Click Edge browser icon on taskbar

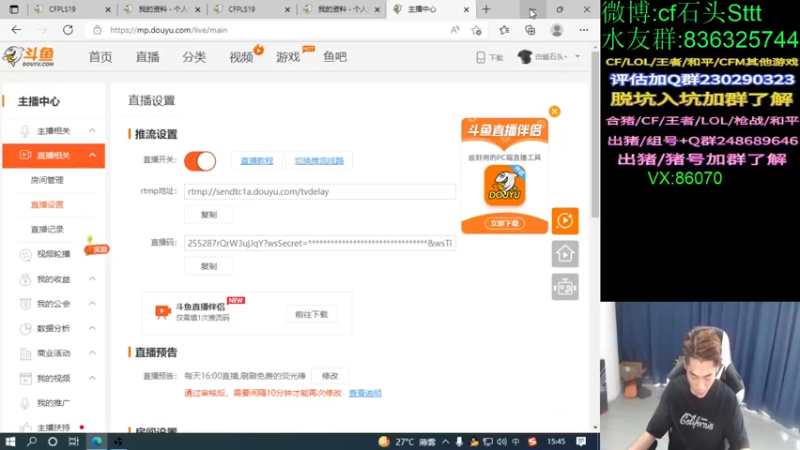point(96,441)
